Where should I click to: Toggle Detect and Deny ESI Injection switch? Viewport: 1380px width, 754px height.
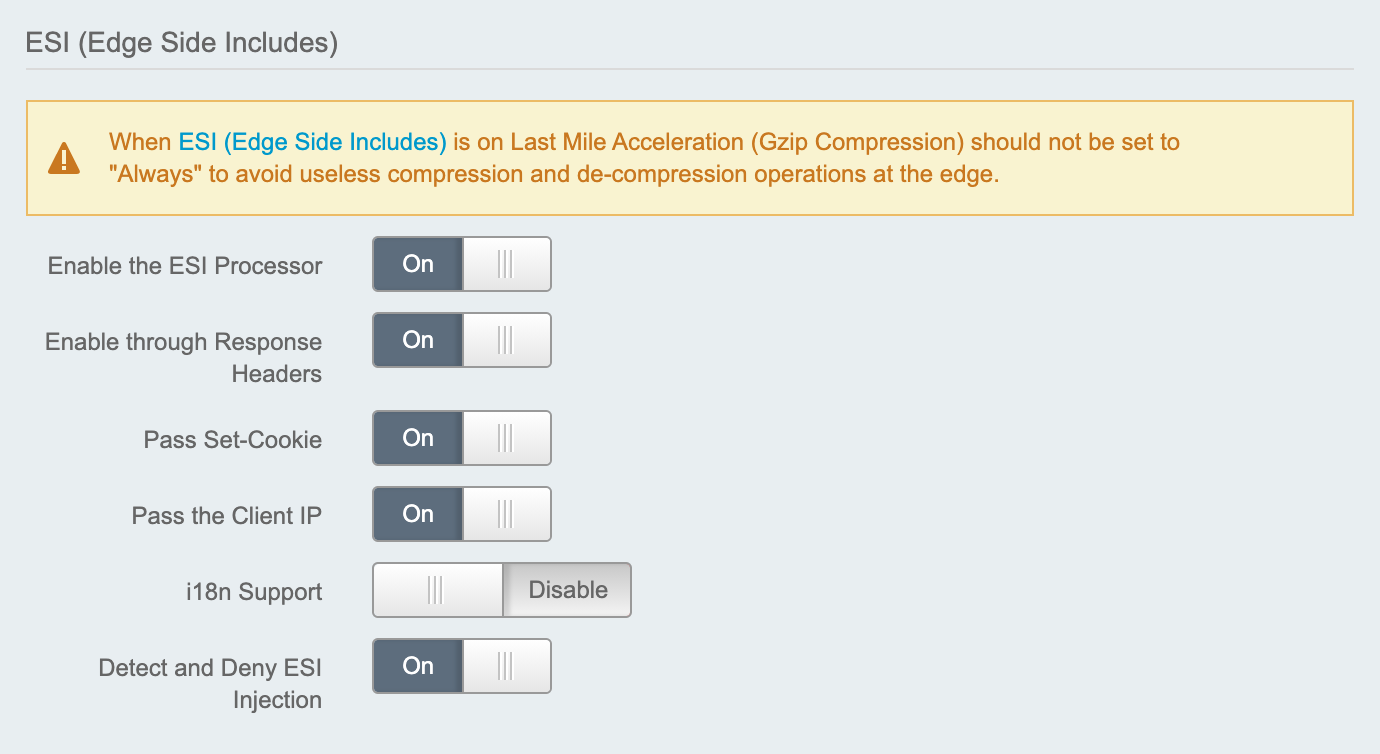point(462,666)
